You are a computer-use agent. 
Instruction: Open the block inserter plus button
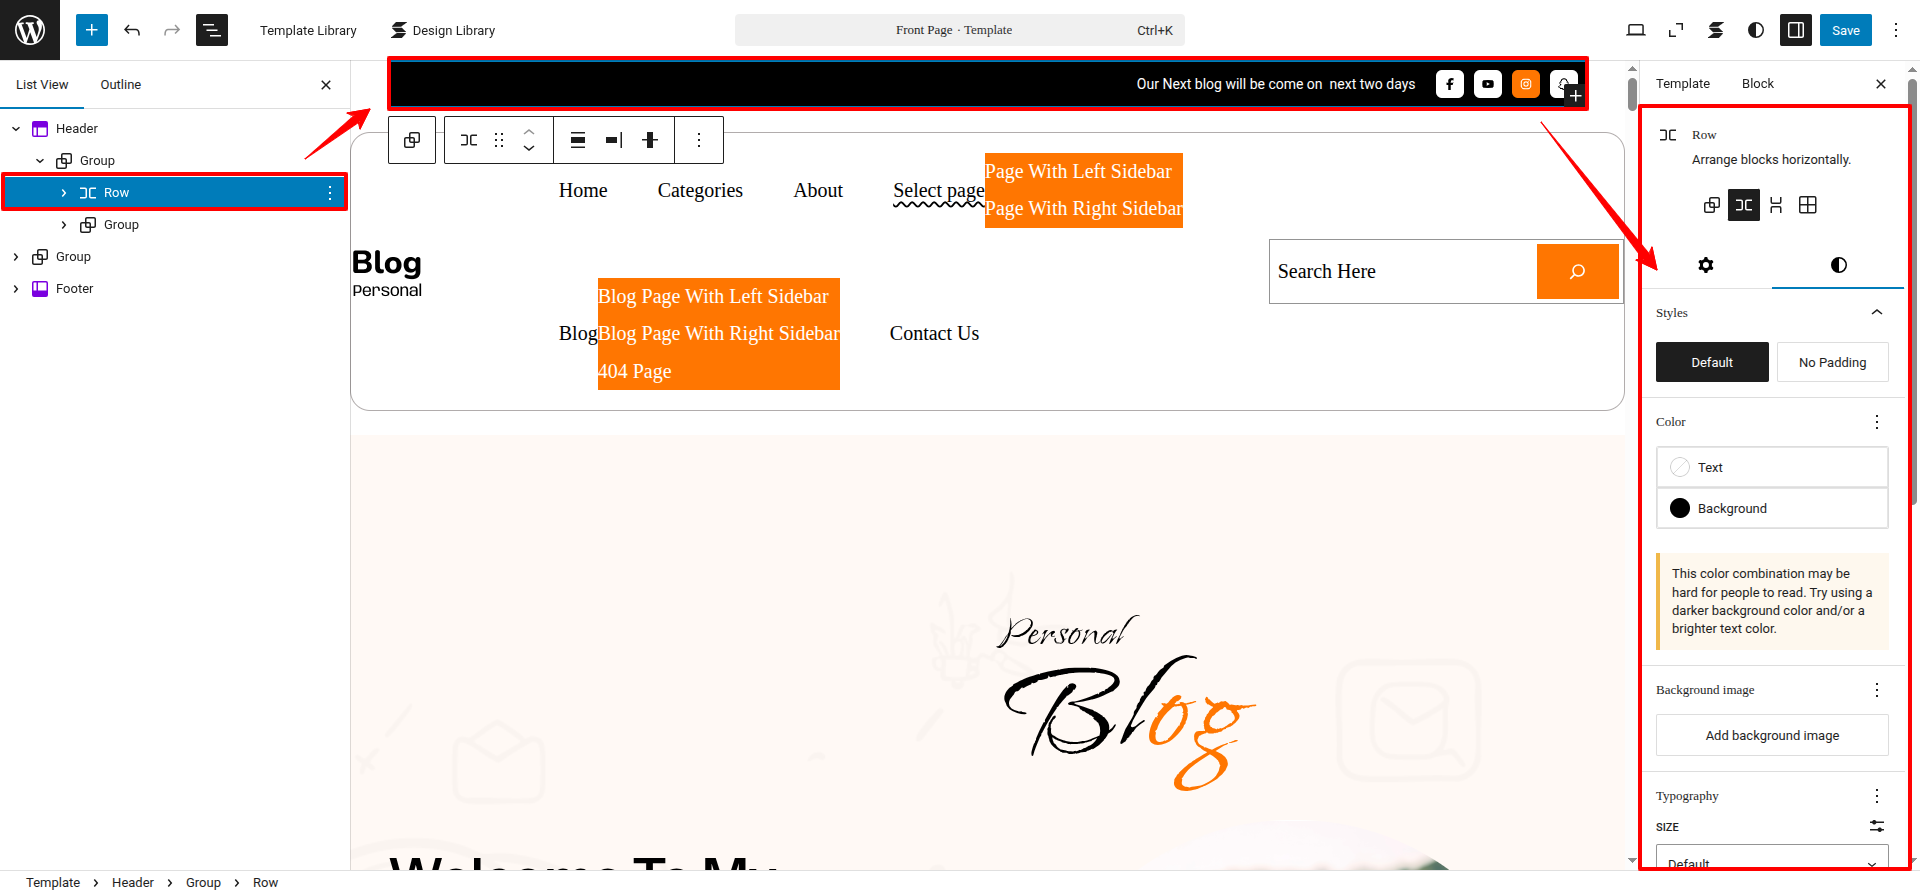pos(91,30)
